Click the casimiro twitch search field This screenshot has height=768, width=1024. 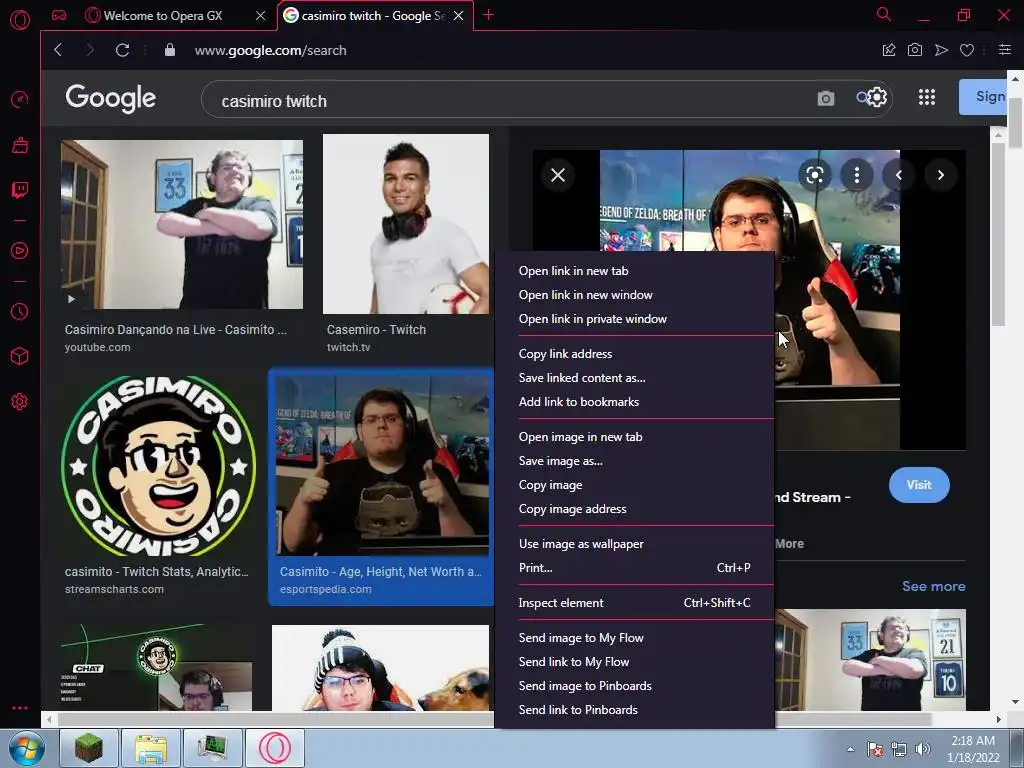coord(509,101)
